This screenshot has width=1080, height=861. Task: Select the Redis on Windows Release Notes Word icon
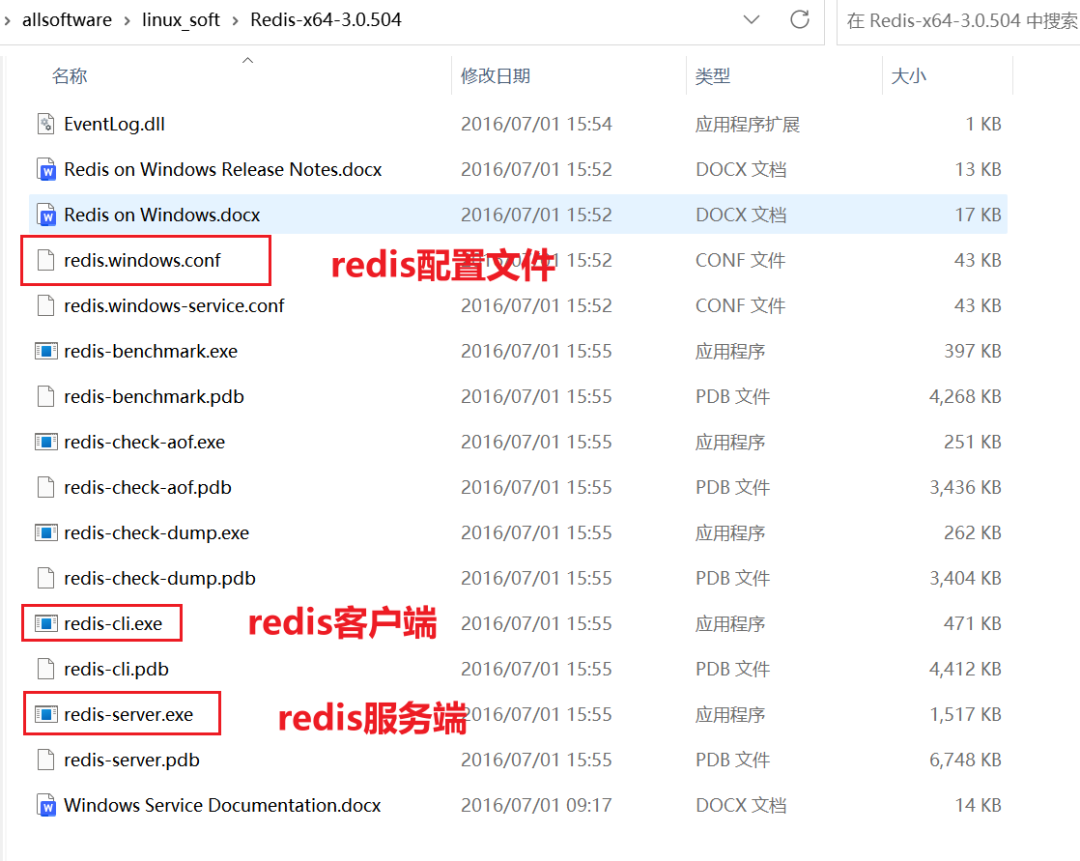[x=45, y=169]
